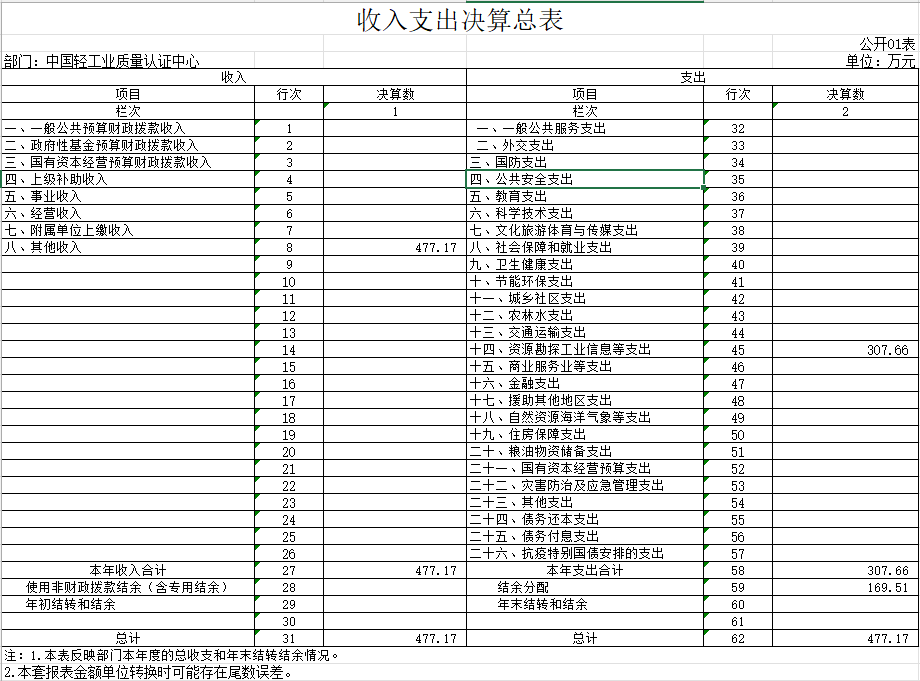
Task: Select the cell 二十一、国有资本经营预算支出
Action: pyautogui.click(x=585, y=469)
